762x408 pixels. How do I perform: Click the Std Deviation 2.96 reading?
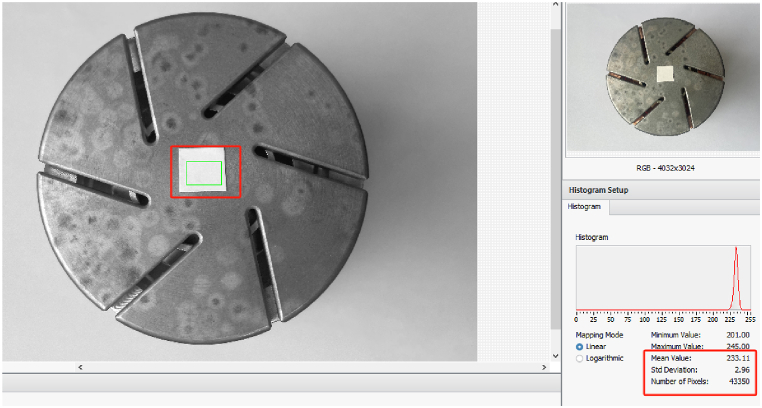(x=700, y=370)
